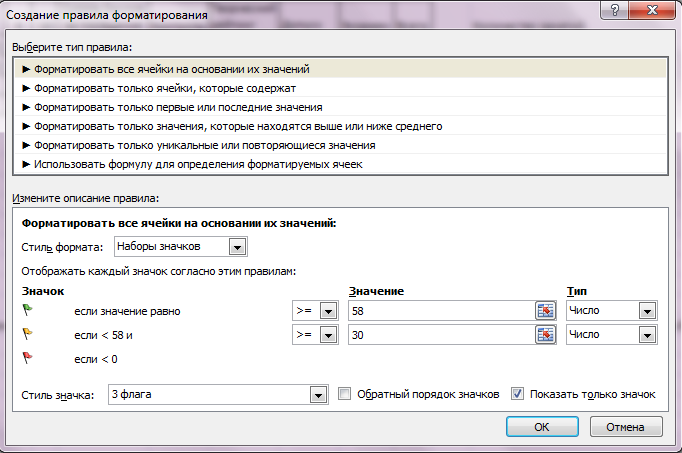Select rule for unique or duplicate values
Viewport: 682px width, 453px height.
340,145
